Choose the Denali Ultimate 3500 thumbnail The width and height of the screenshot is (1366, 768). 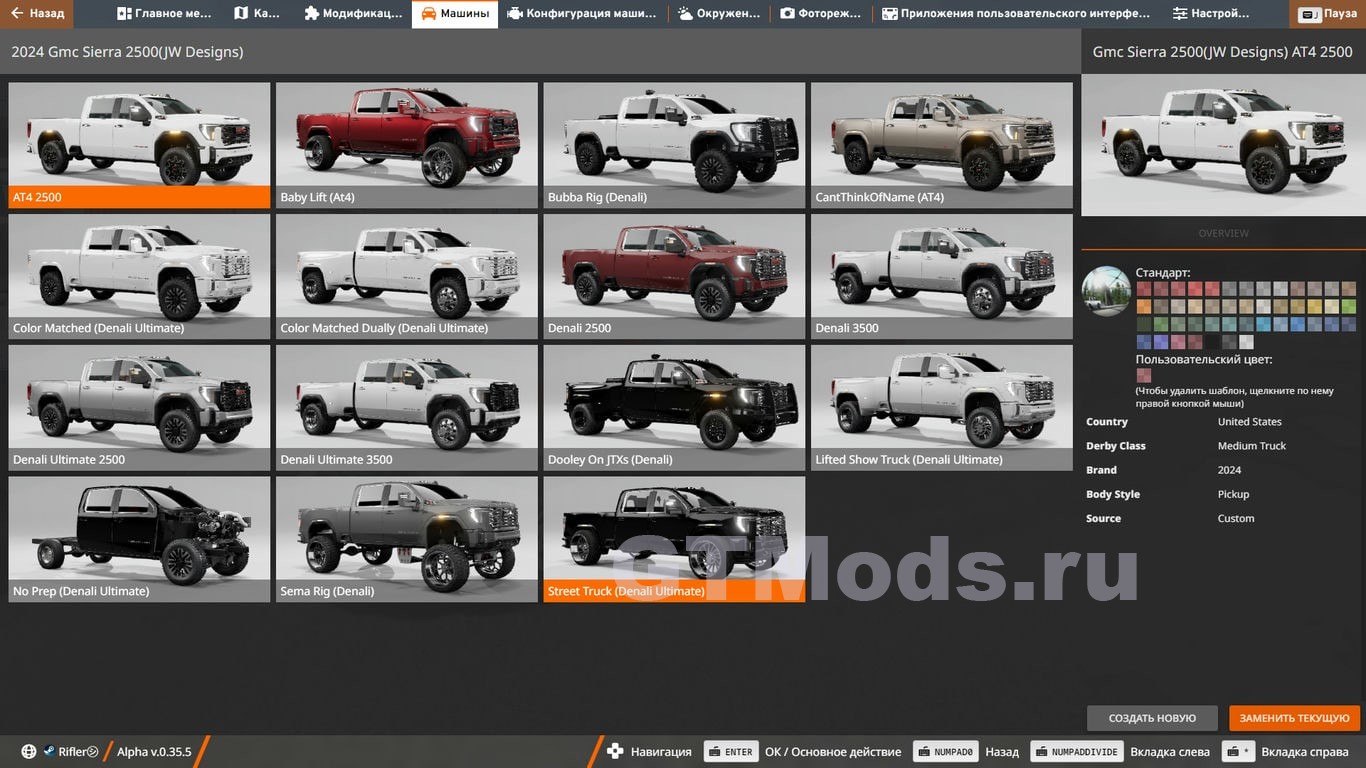tap(407, 408)
